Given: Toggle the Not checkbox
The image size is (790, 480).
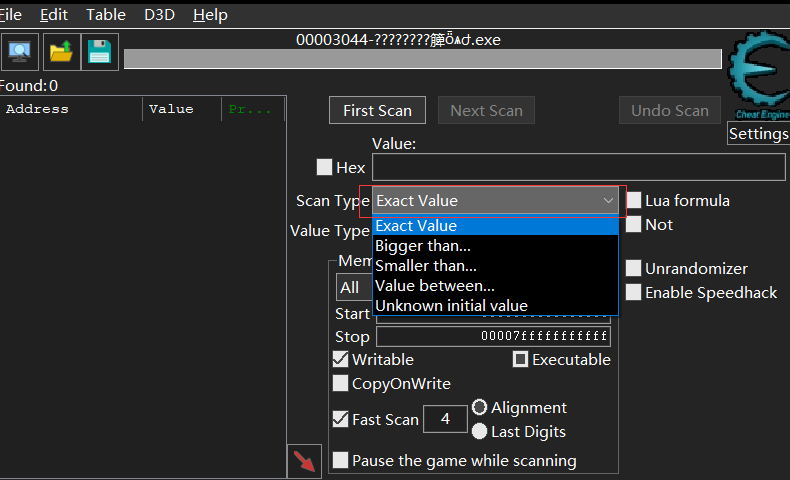Looking at the screenshot, I should [x=634, y=224].
